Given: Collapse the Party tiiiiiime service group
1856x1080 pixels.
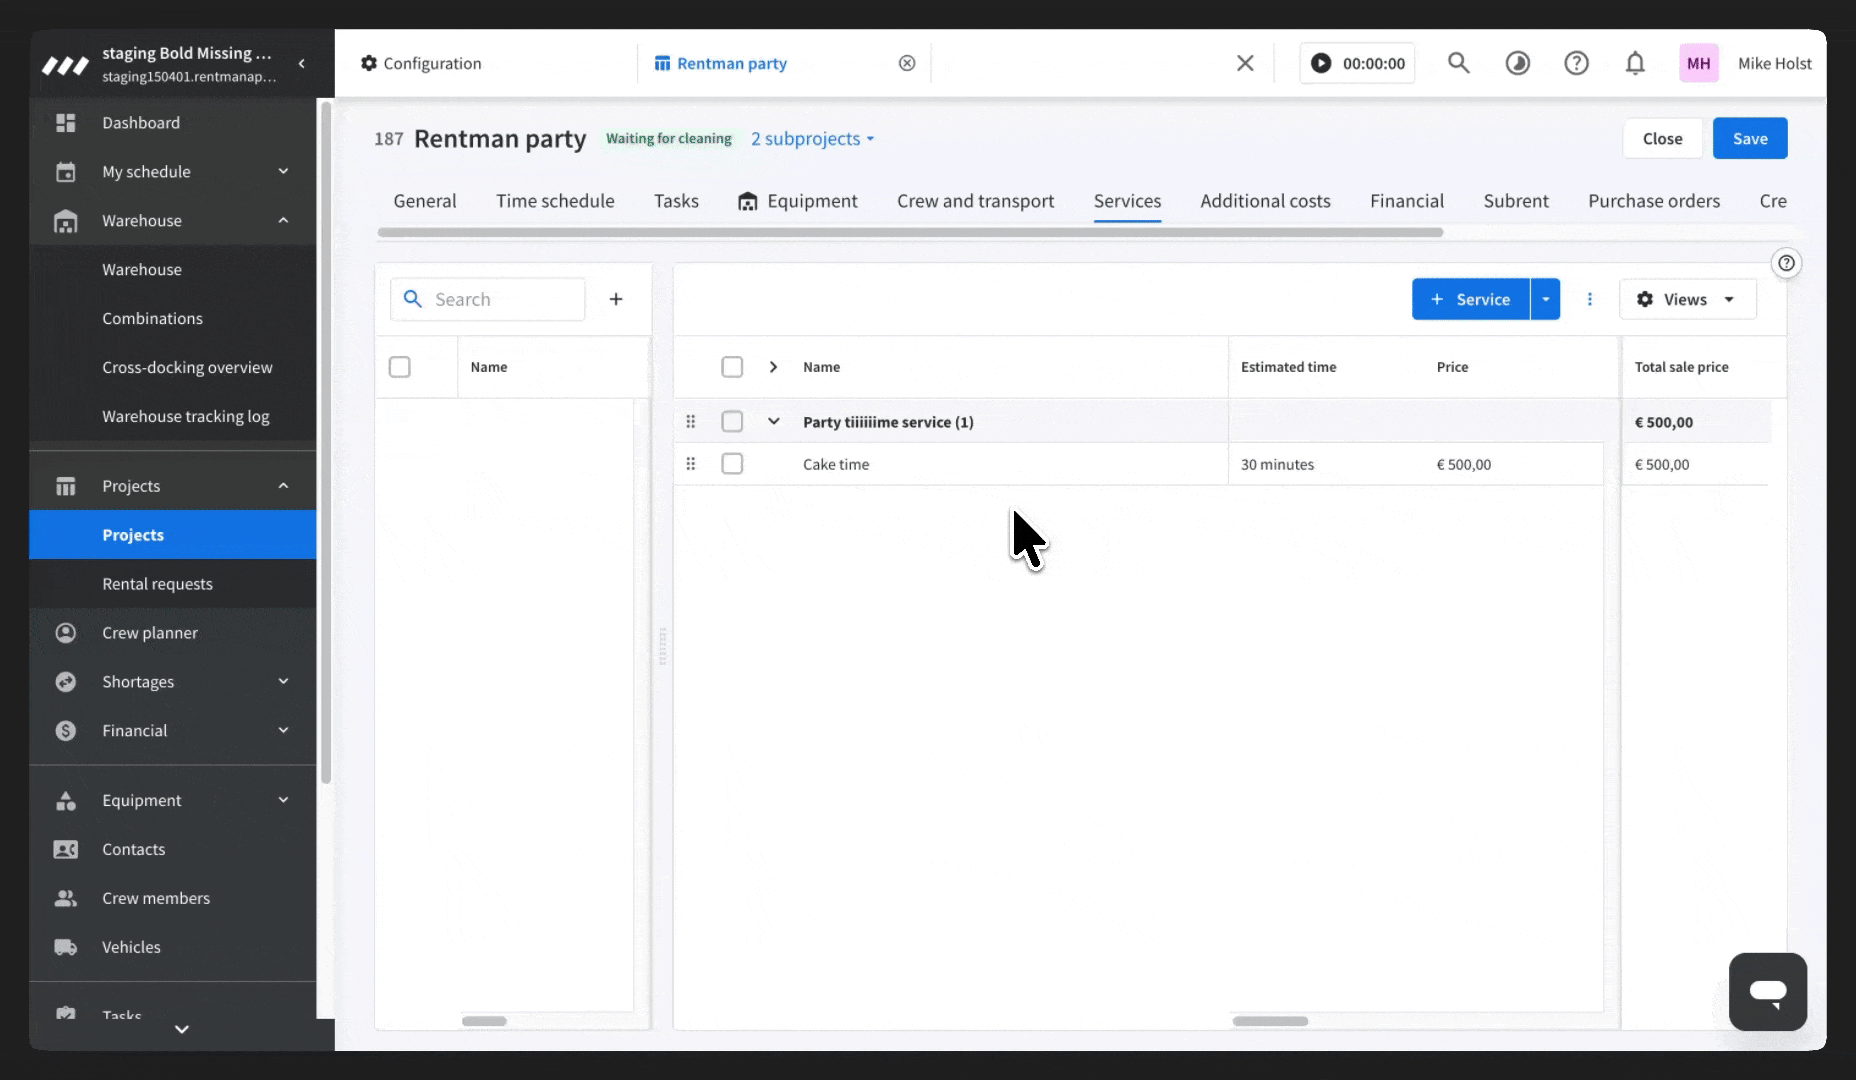Looking at the screenshot, I should click(773, 422).
